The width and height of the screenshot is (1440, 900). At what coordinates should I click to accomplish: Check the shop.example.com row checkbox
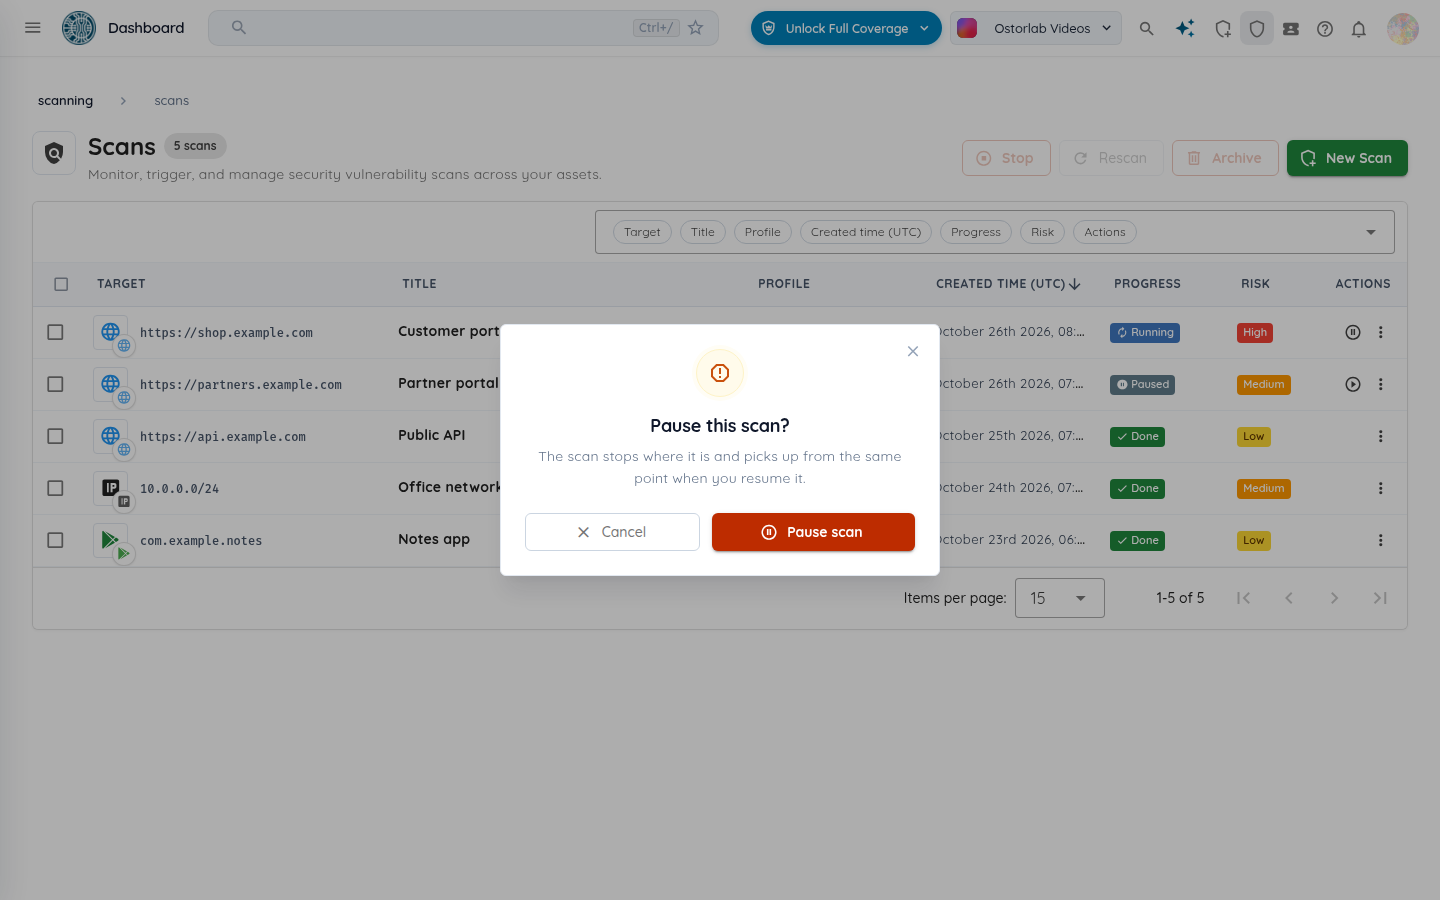[55, 332]
